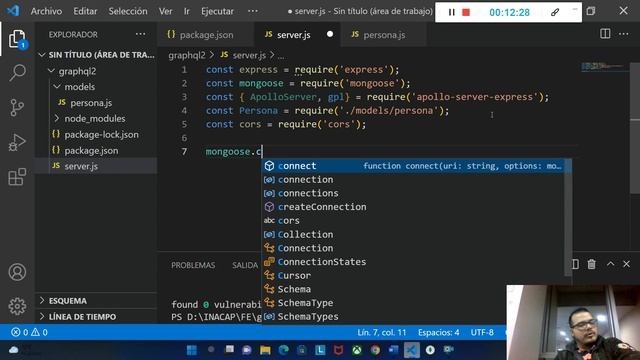The image size is (640, 360).
Task: Select the Collection suggestion
Action: (x=413, y=234)
